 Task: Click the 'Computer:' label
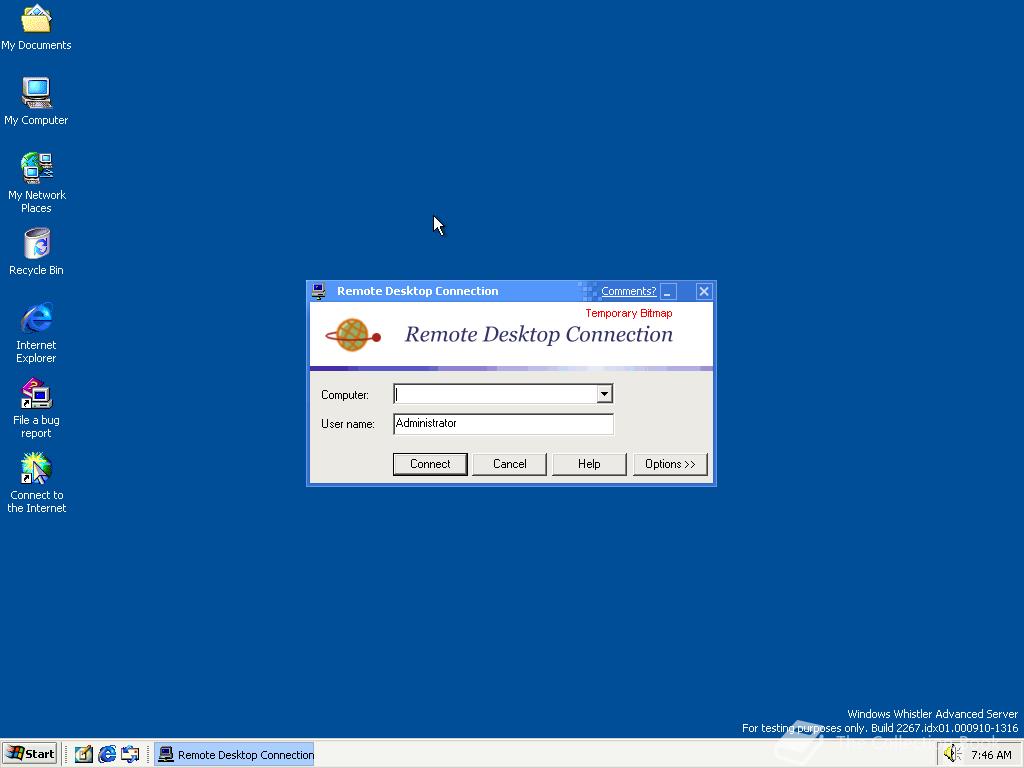coord(345,395)
